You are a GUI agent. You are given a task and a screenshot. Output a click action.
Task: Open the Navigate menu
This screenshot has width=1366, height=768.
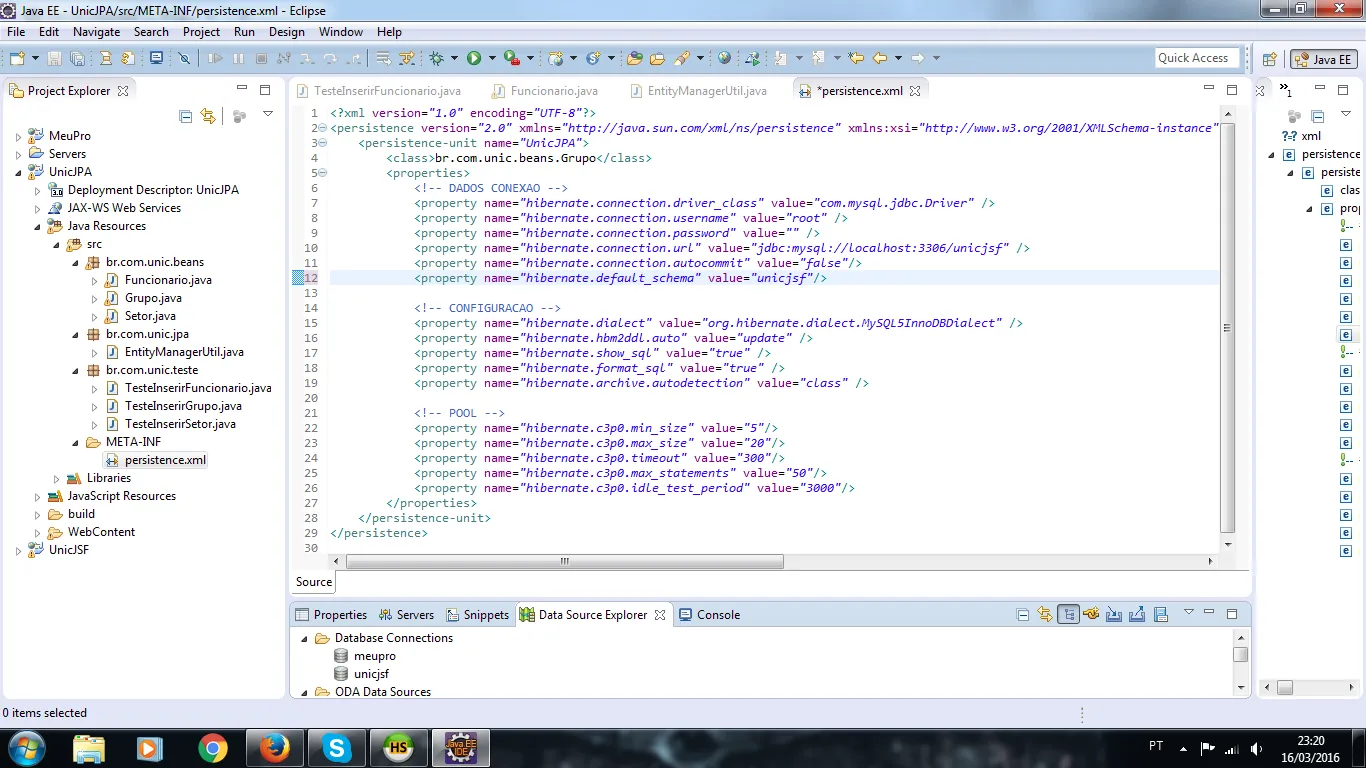click(x=96, y=32)
